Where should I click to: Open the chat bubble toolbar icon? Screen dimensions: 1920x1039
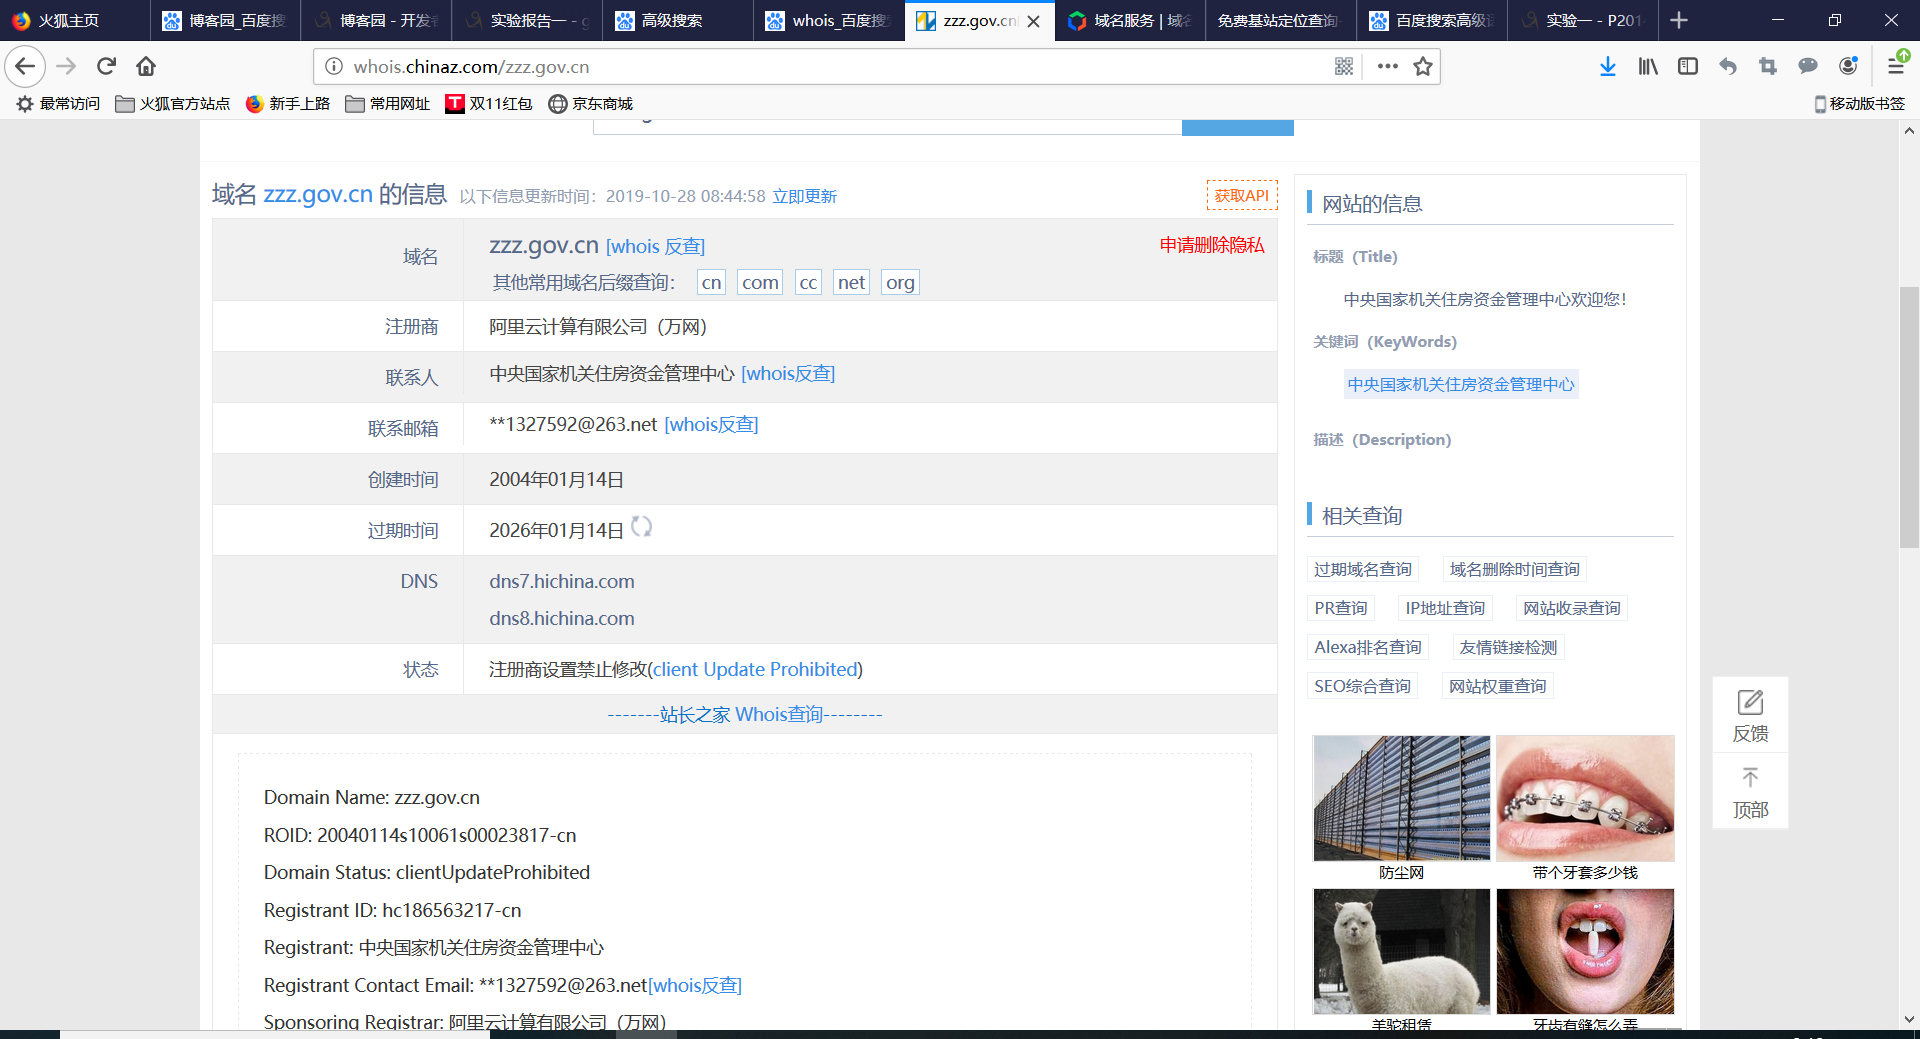(x=1808, y=66)
